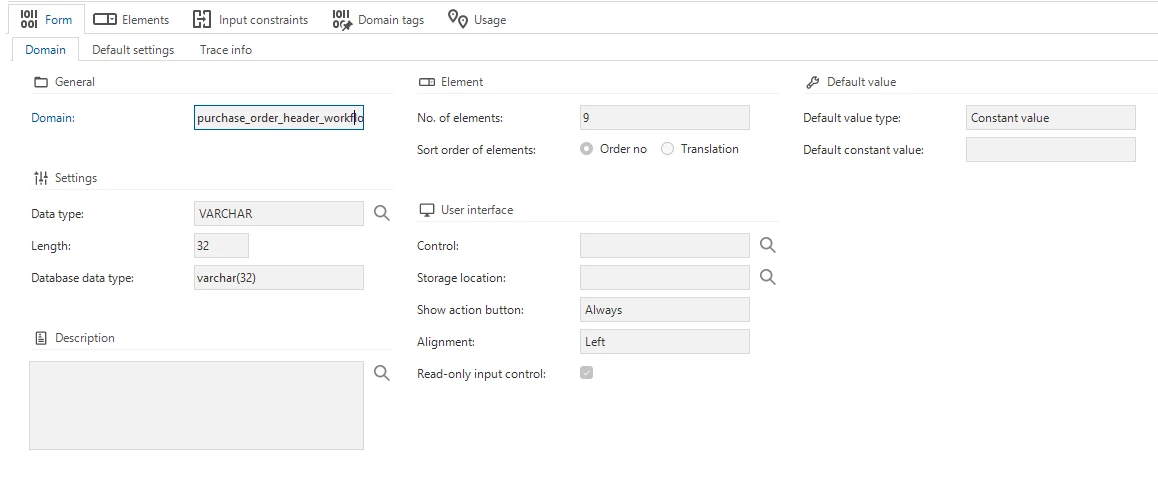Select the Order no sort radio button
Screen dimensions: 1158x477
pos(587,149)
